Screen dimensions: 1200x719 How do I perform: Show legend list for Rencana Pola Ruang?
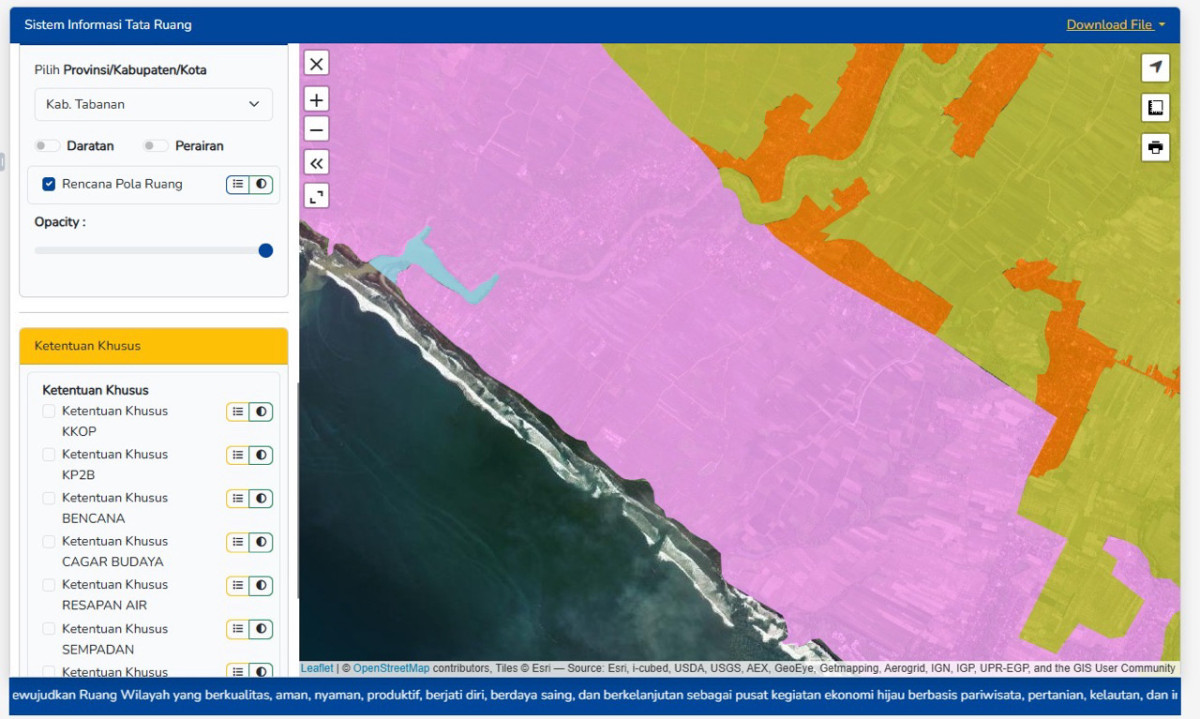point(238,185)
